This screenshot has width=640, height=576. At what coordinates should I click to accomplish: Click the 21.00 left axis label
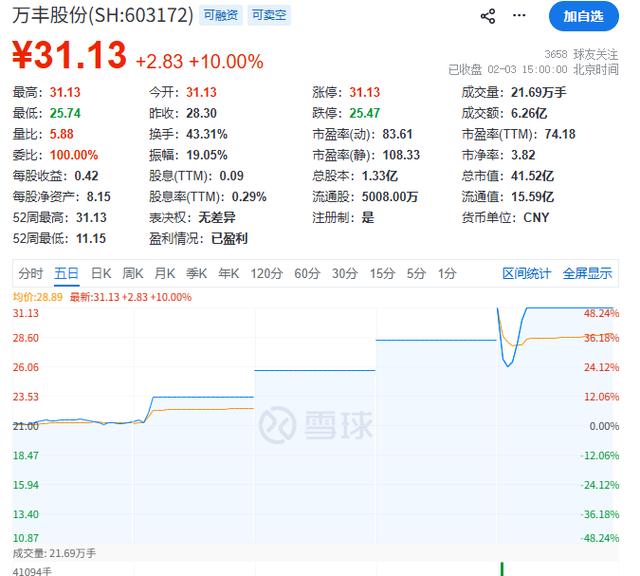pyautogui.click(x=26, y=426)
